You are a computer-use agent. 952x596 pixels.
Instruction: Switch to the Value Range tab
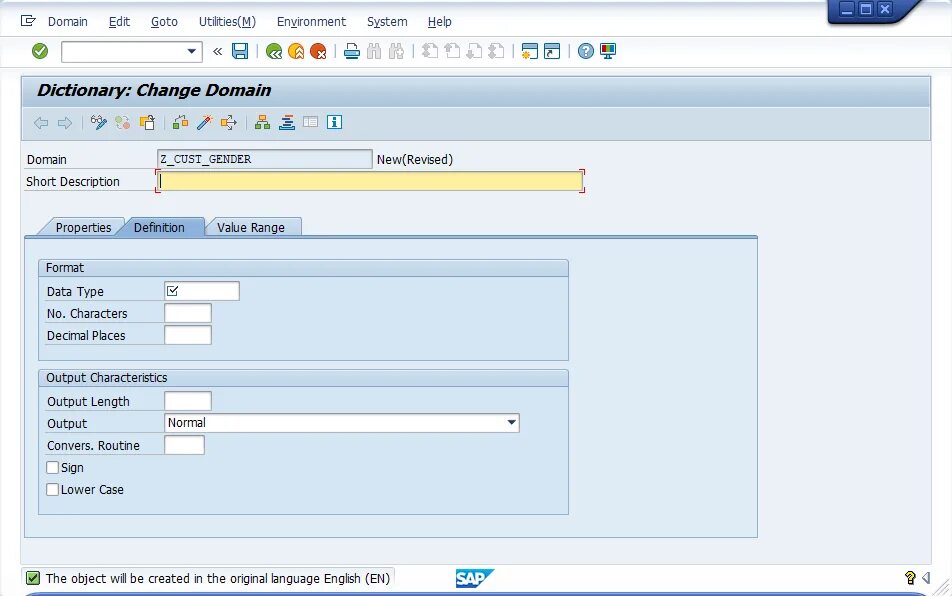tap(251, 228)
